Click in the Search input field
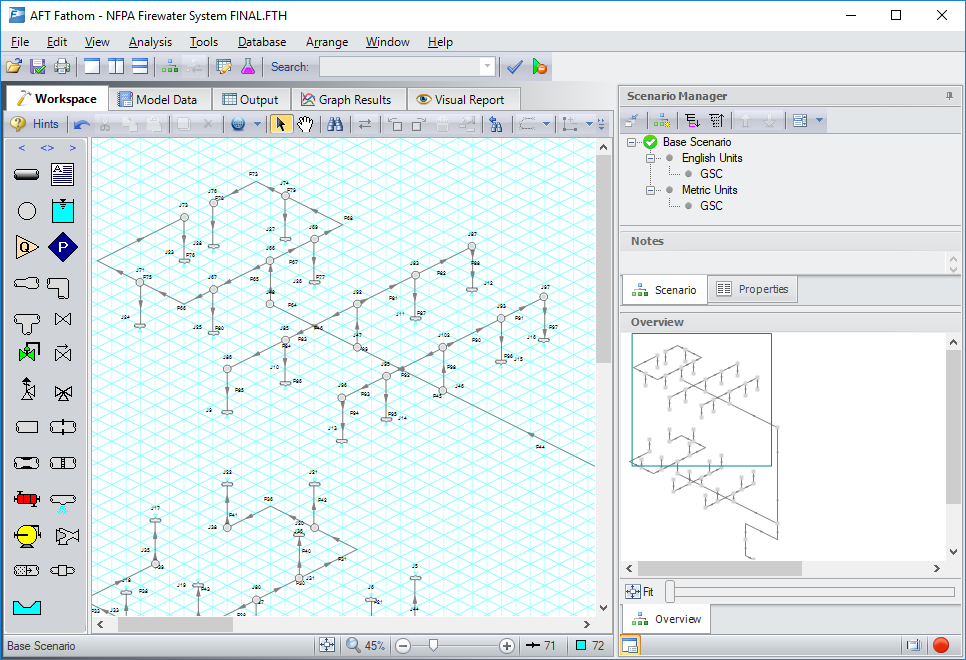966x660 pixels. (x=400, y=67)
